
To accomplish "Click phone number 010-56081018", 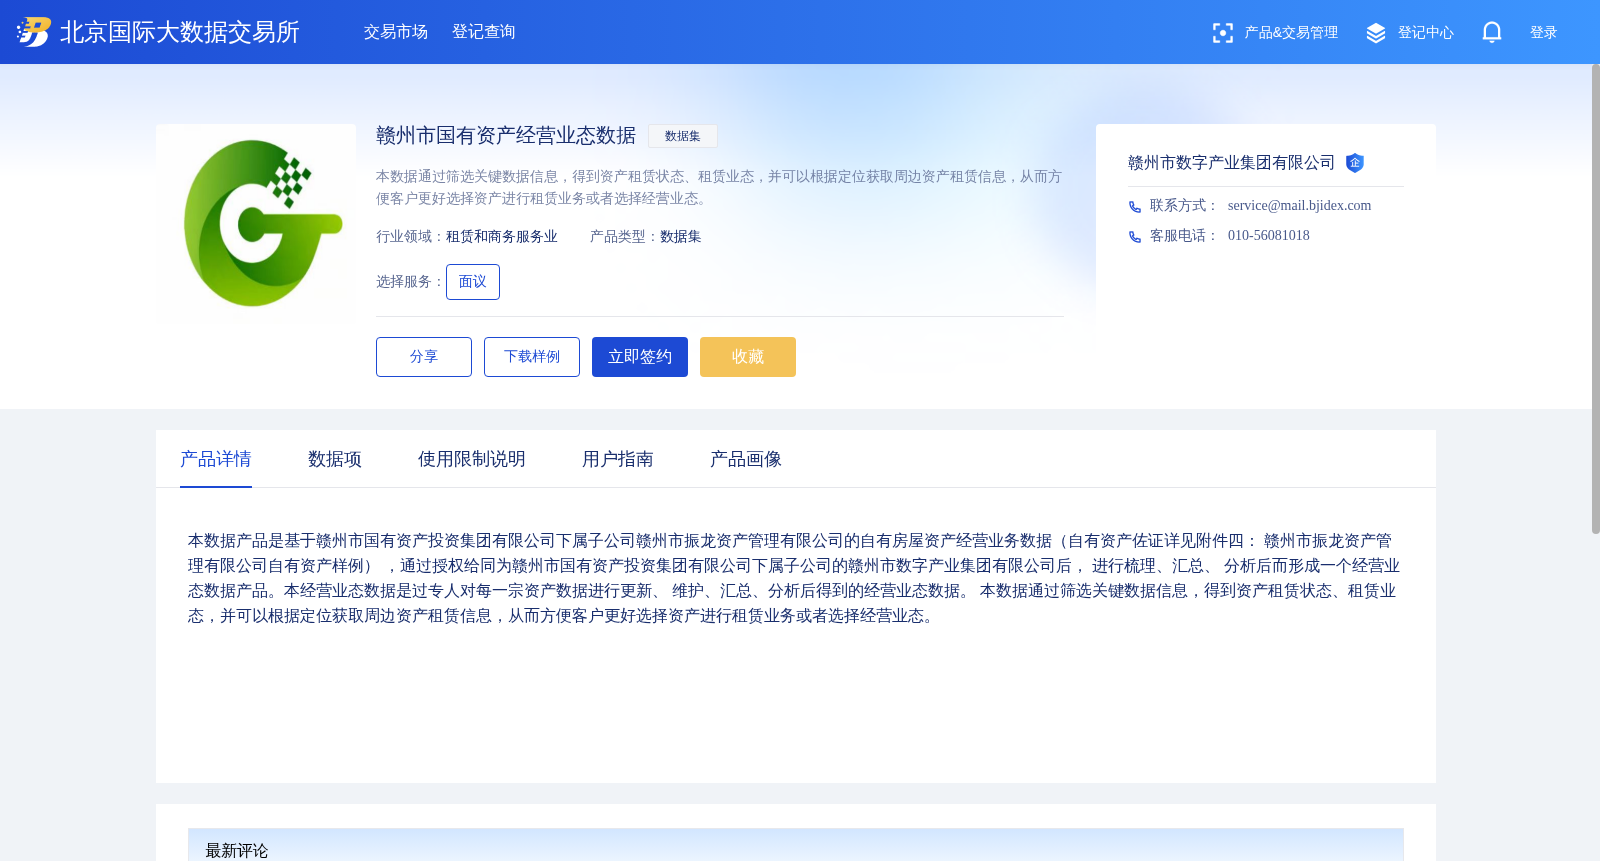I will click(1269, 236).
